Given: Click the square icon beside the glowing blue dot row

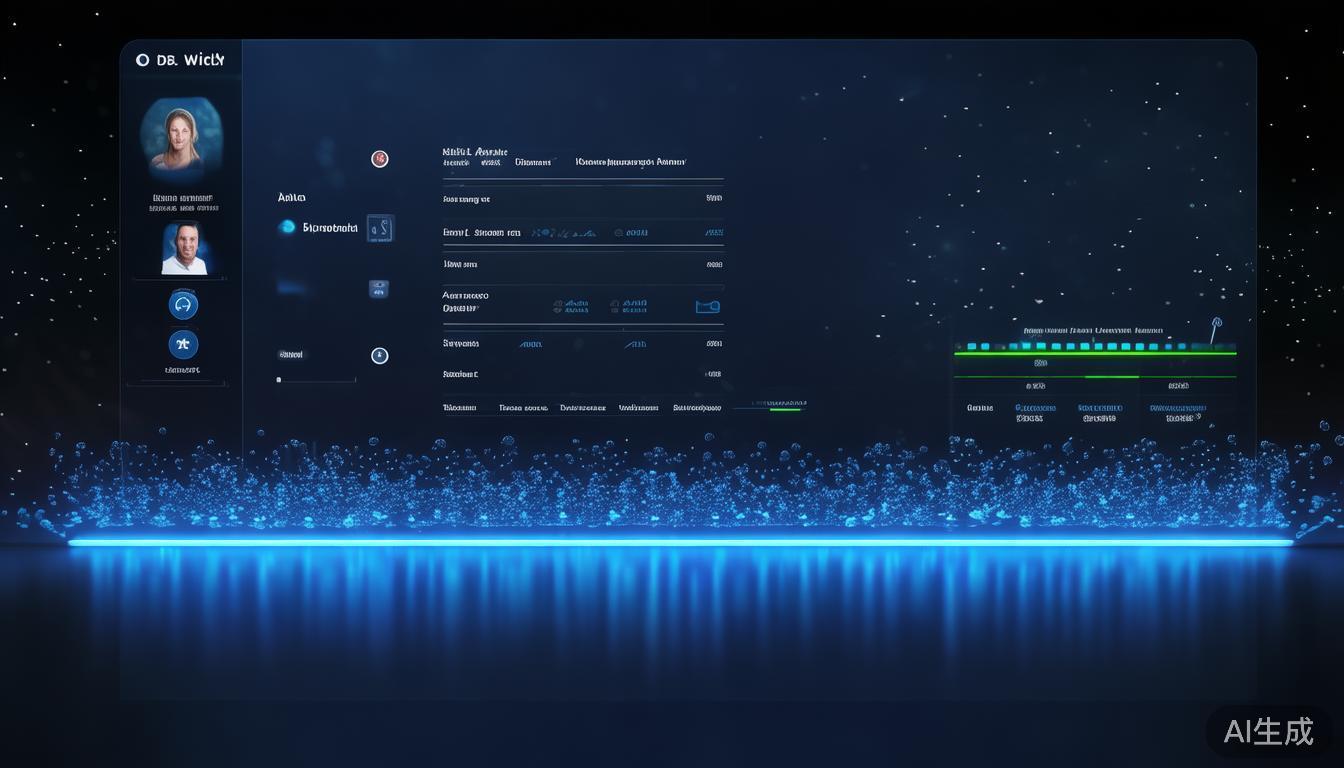Looking at the screenshot, I should [x=380, y=229].
